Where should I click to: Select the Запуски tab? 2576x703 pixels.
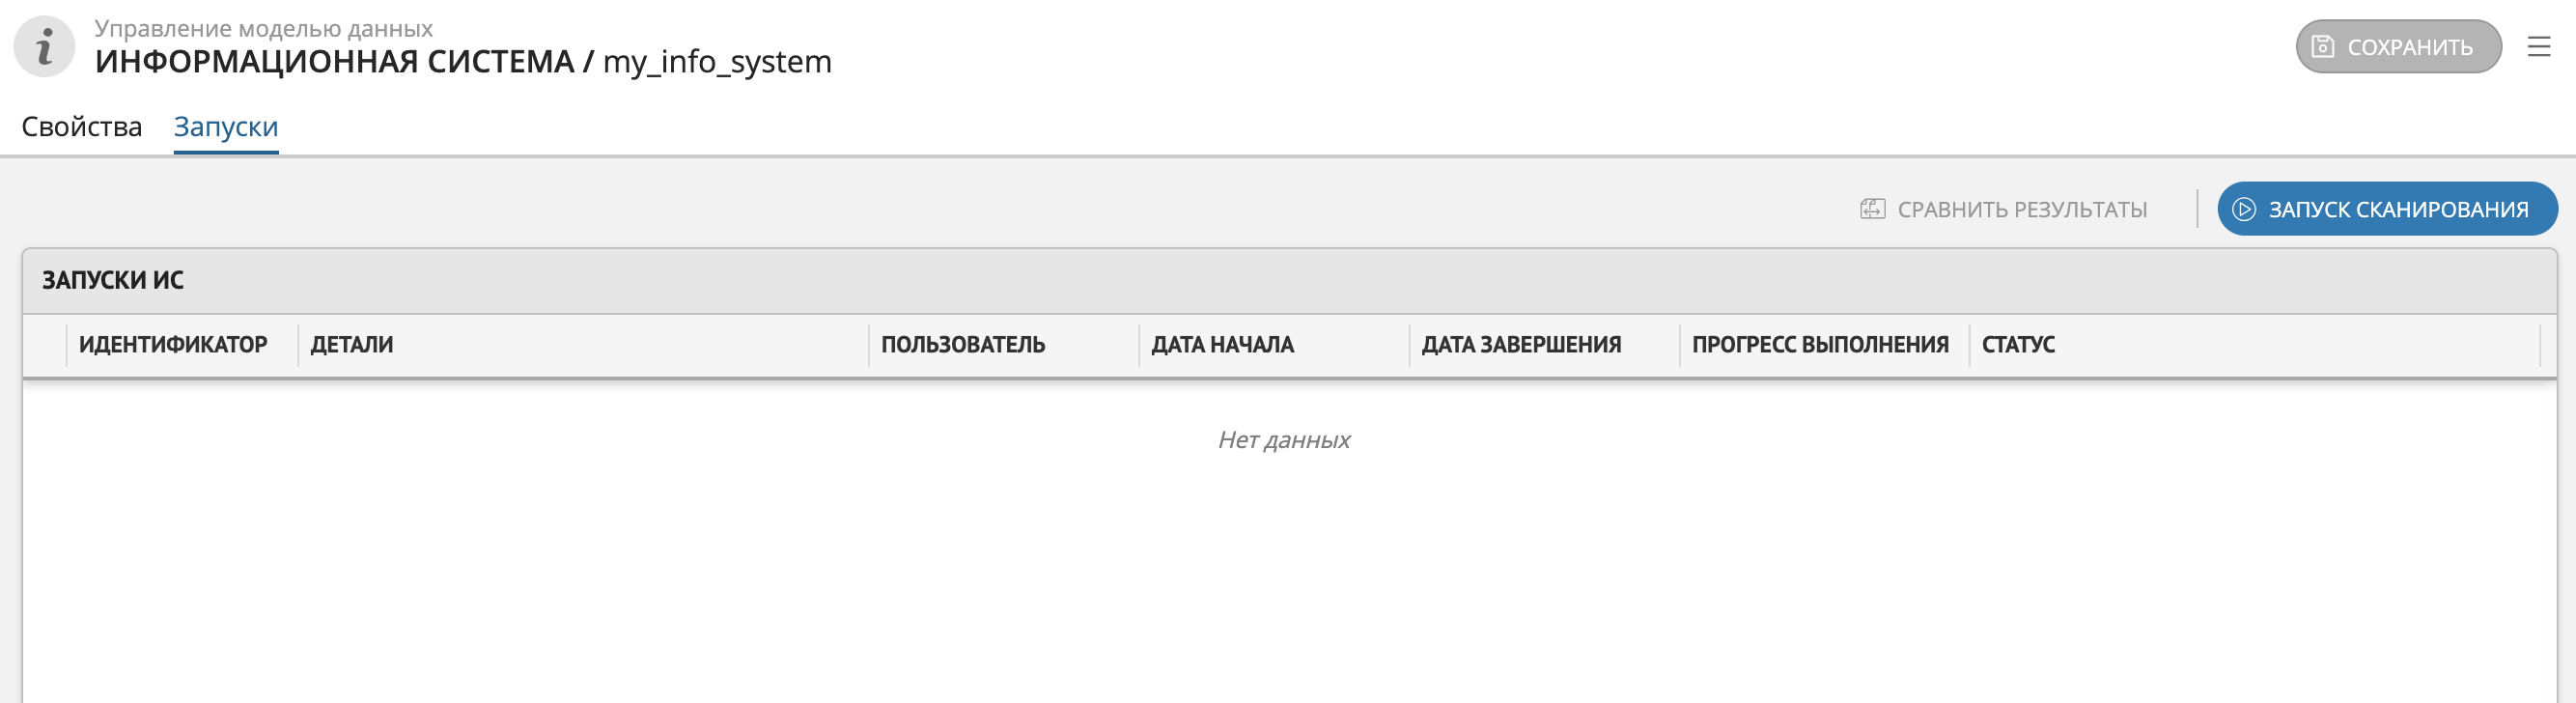[226, 127]
